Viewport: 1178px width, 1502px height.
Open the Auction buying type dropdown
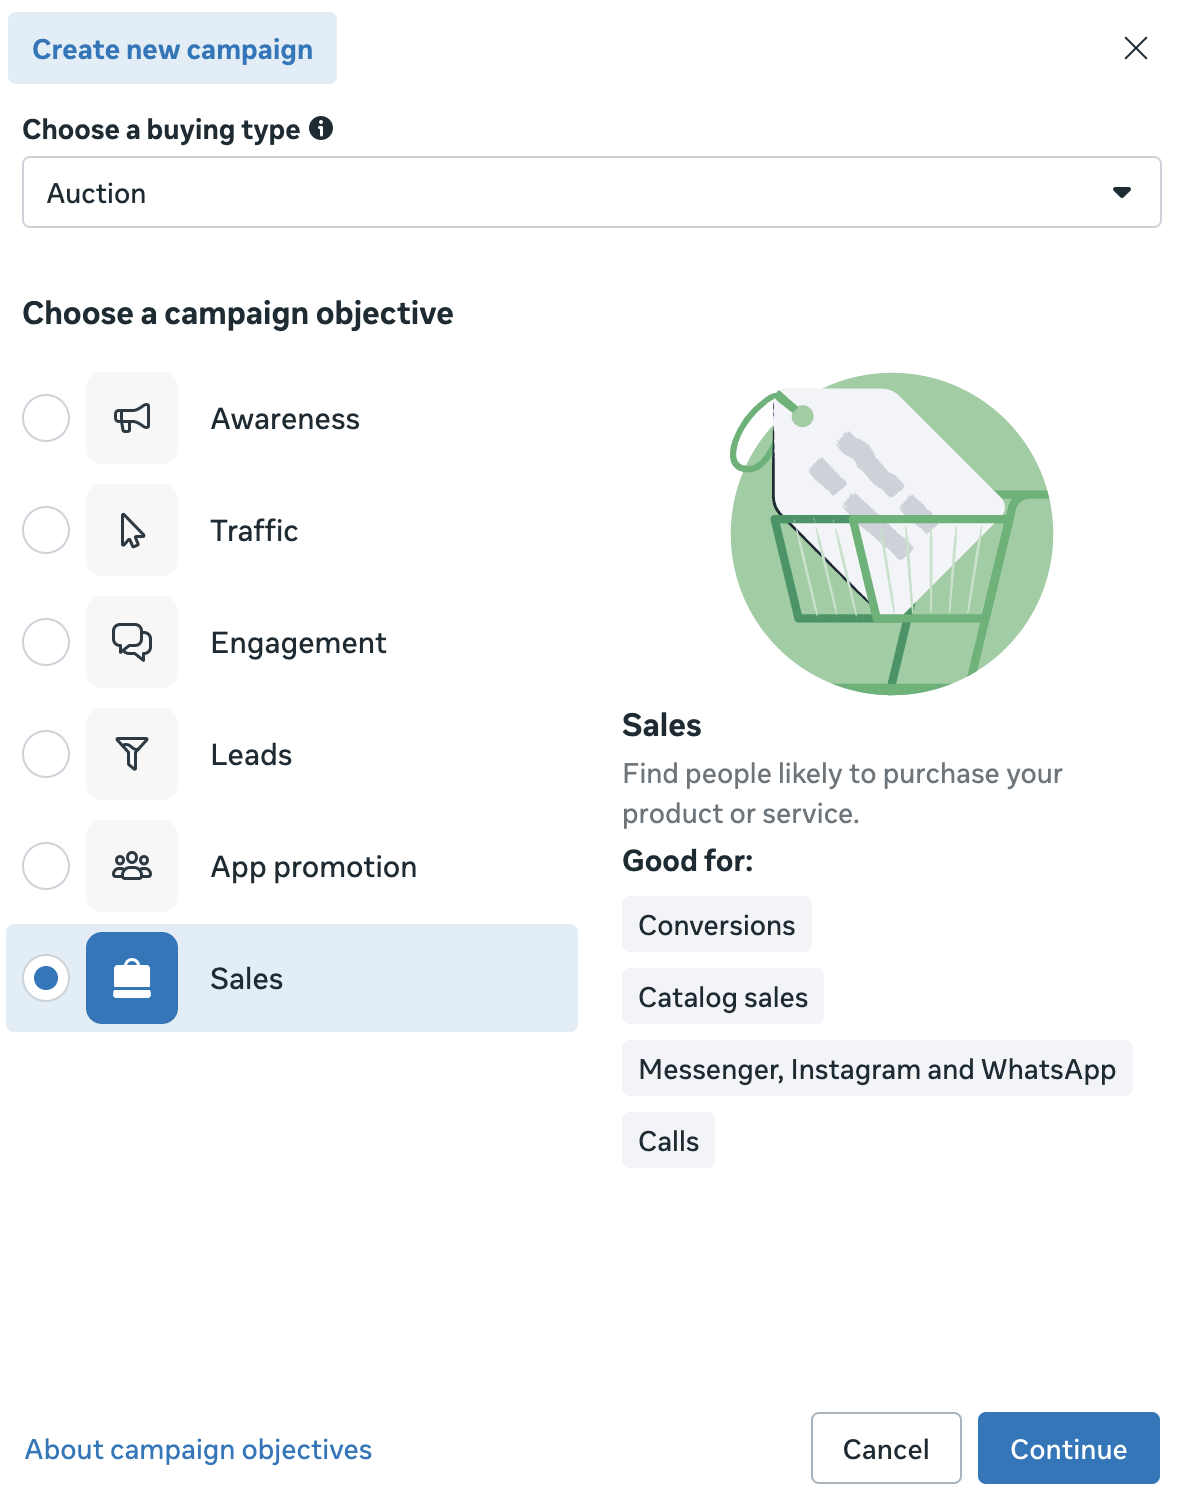click(x=591, y=192)
